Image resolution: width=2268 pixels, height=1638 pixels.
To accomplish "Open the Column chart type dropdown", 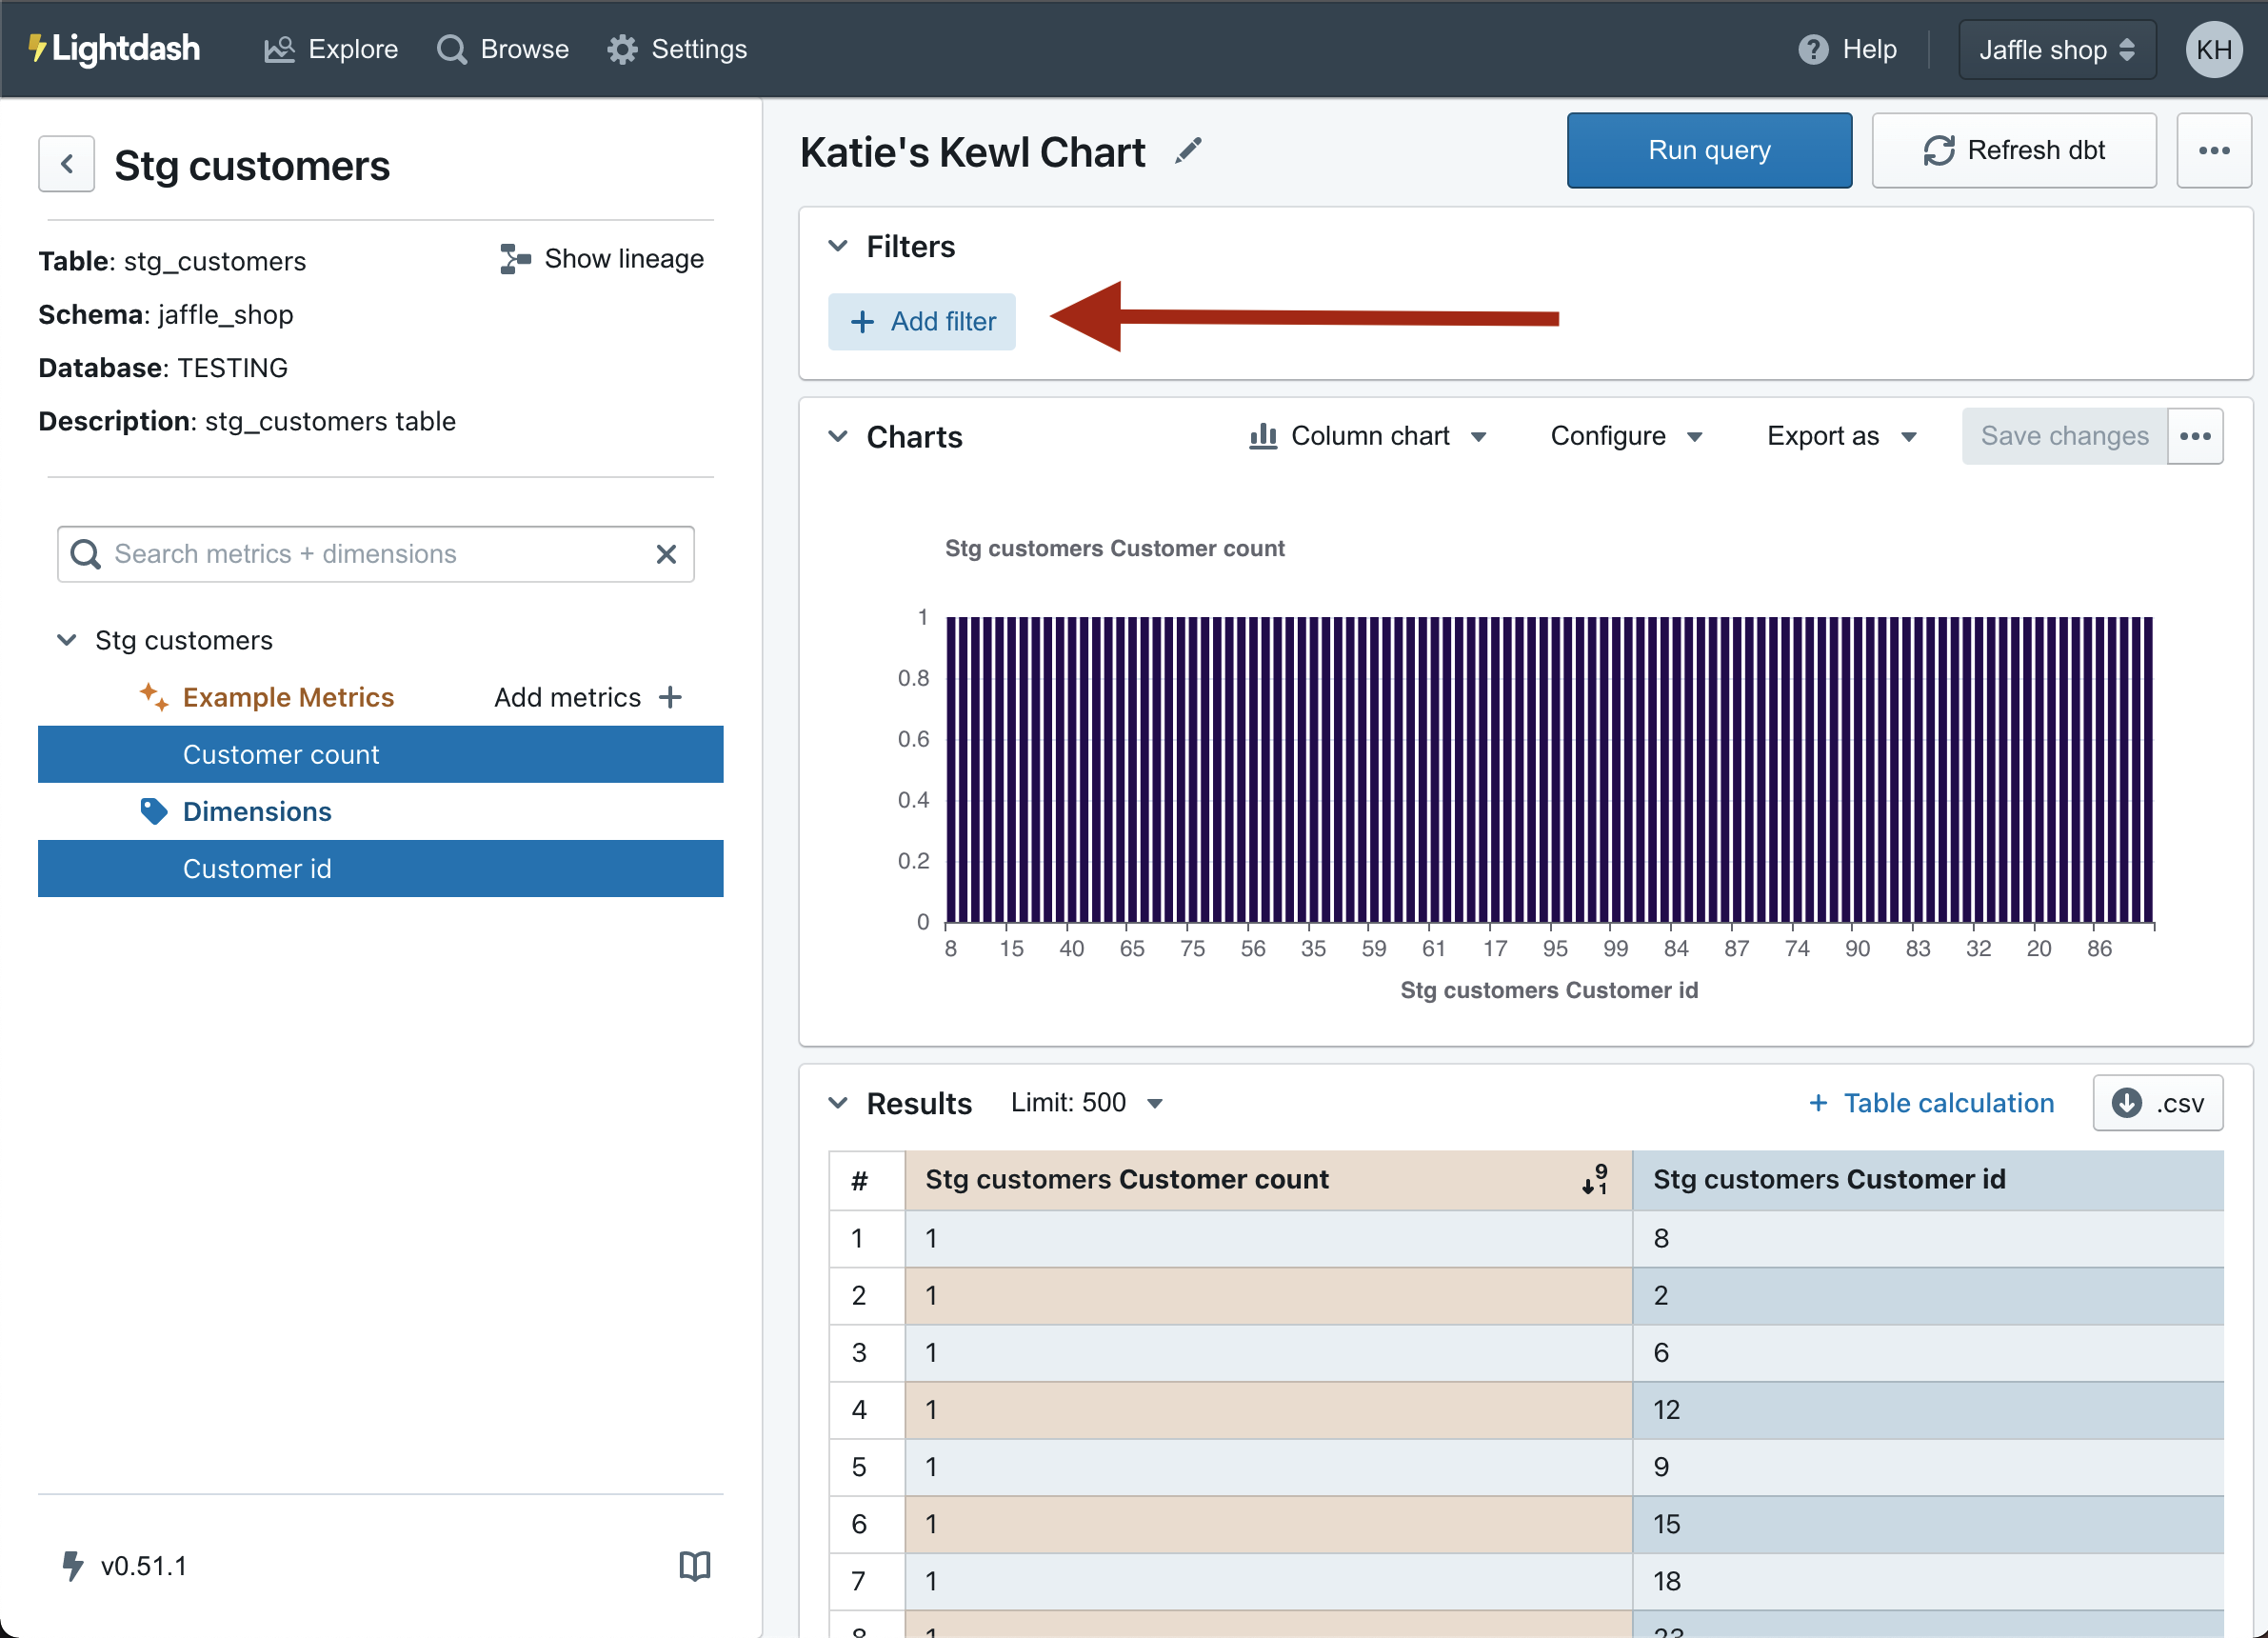I will (1368, 436).
